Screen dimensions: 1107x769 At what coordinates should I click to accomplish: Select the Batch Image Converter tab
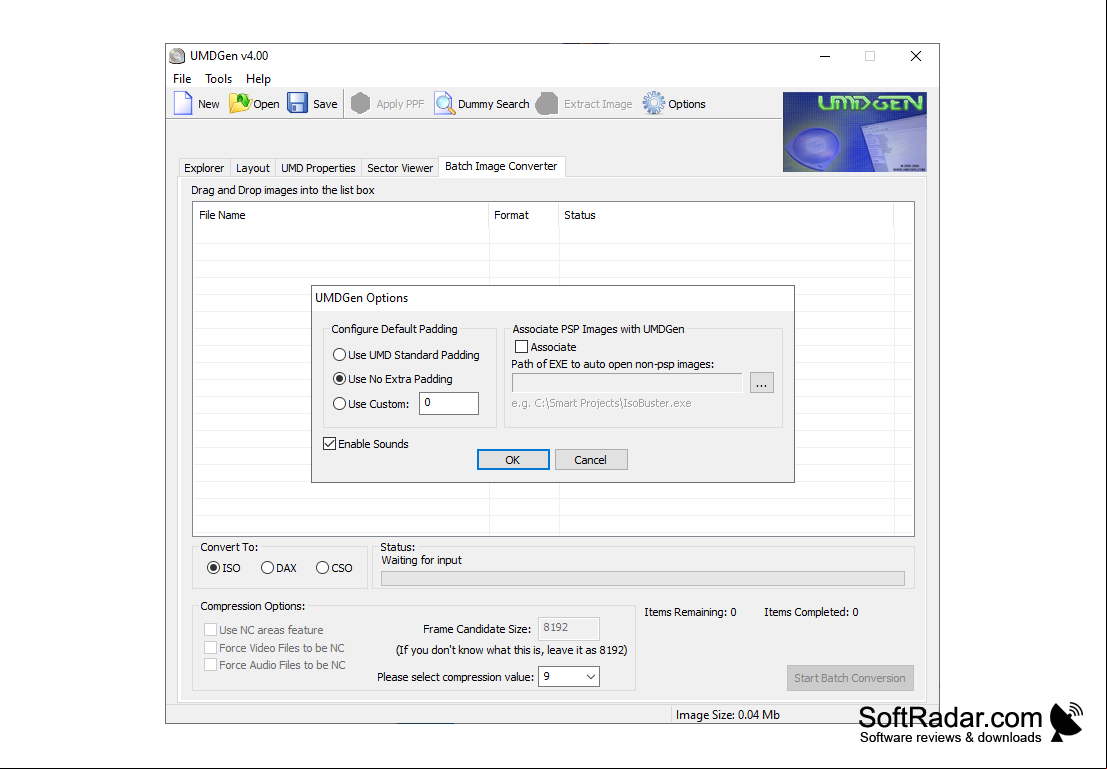(501, 166)
